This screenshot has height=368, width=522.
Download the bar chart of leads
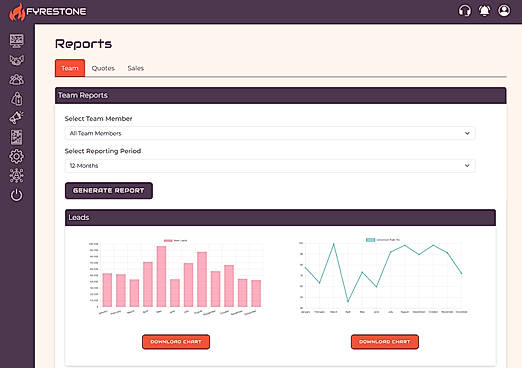pyautogui.click(x=176, y=342)
